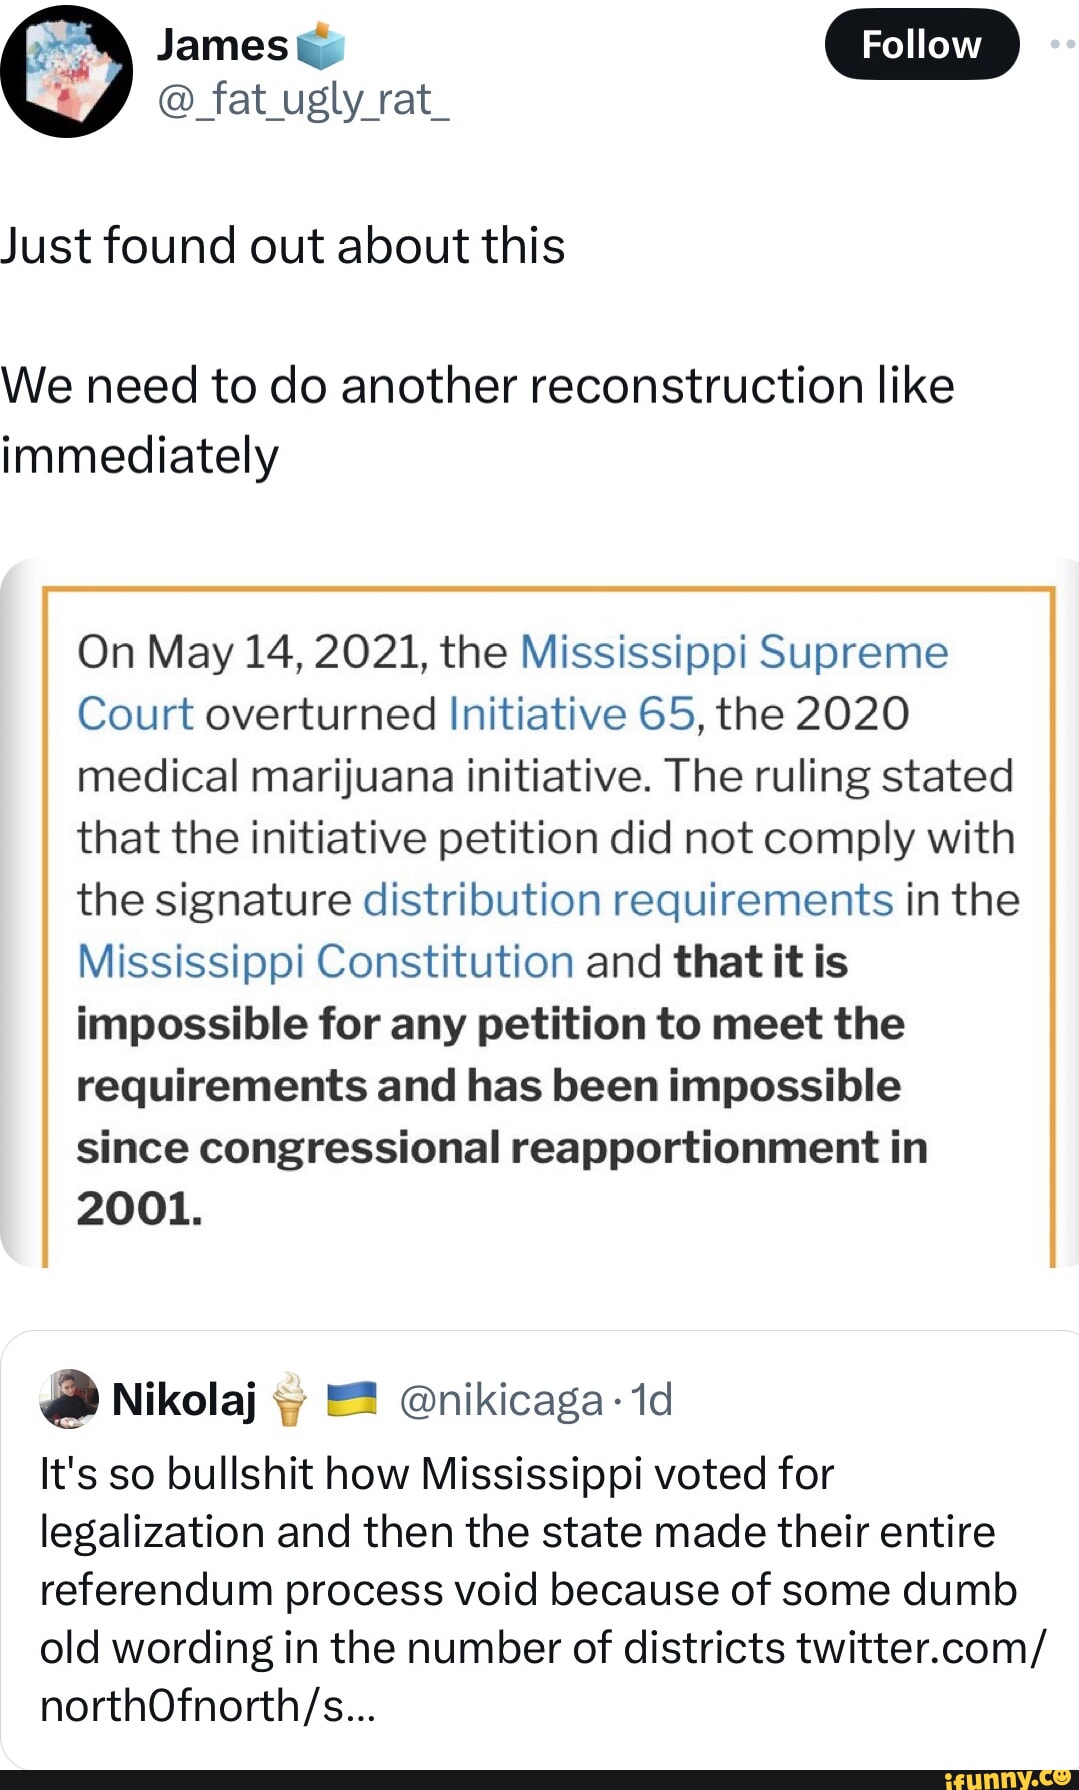Image resolution: width=1079 pixels, height=1790 pixels.
Task: Click Nikolaj's small profile picture
Action: [69, 1398]
